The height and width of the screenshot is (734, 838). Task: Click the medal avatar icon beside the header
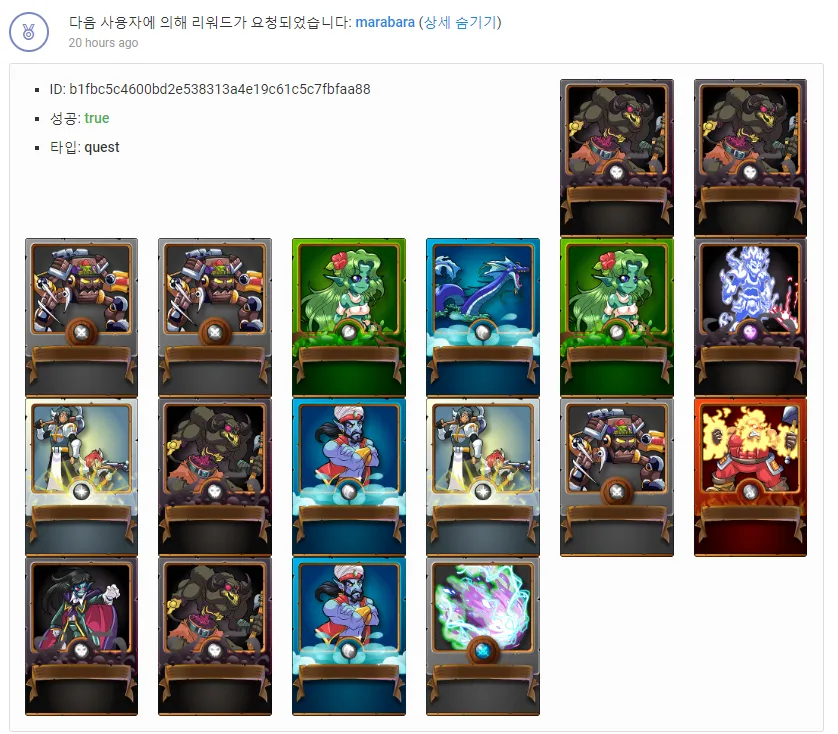[x=29, y=32]
